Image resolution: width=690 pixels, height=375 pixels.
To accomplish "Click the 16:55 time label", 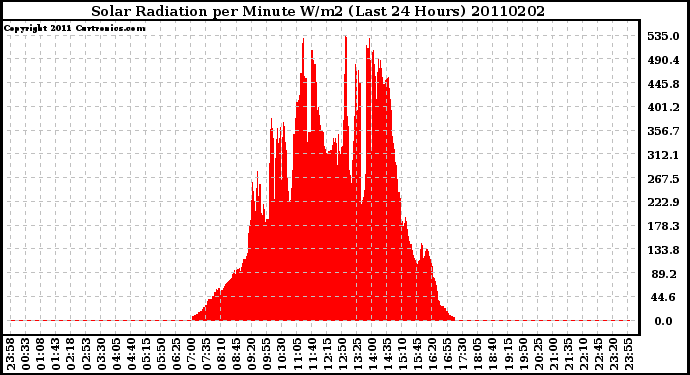I will coord(447,355).
